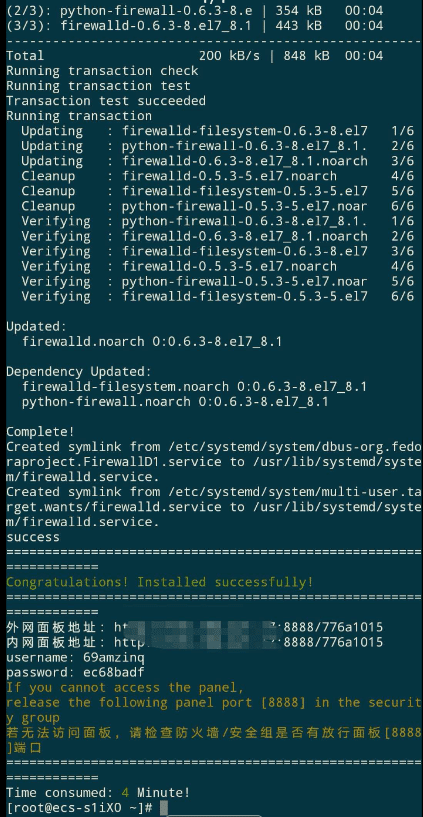Click the 'Time consumed: 4 Minute!' line

(98, 793)
